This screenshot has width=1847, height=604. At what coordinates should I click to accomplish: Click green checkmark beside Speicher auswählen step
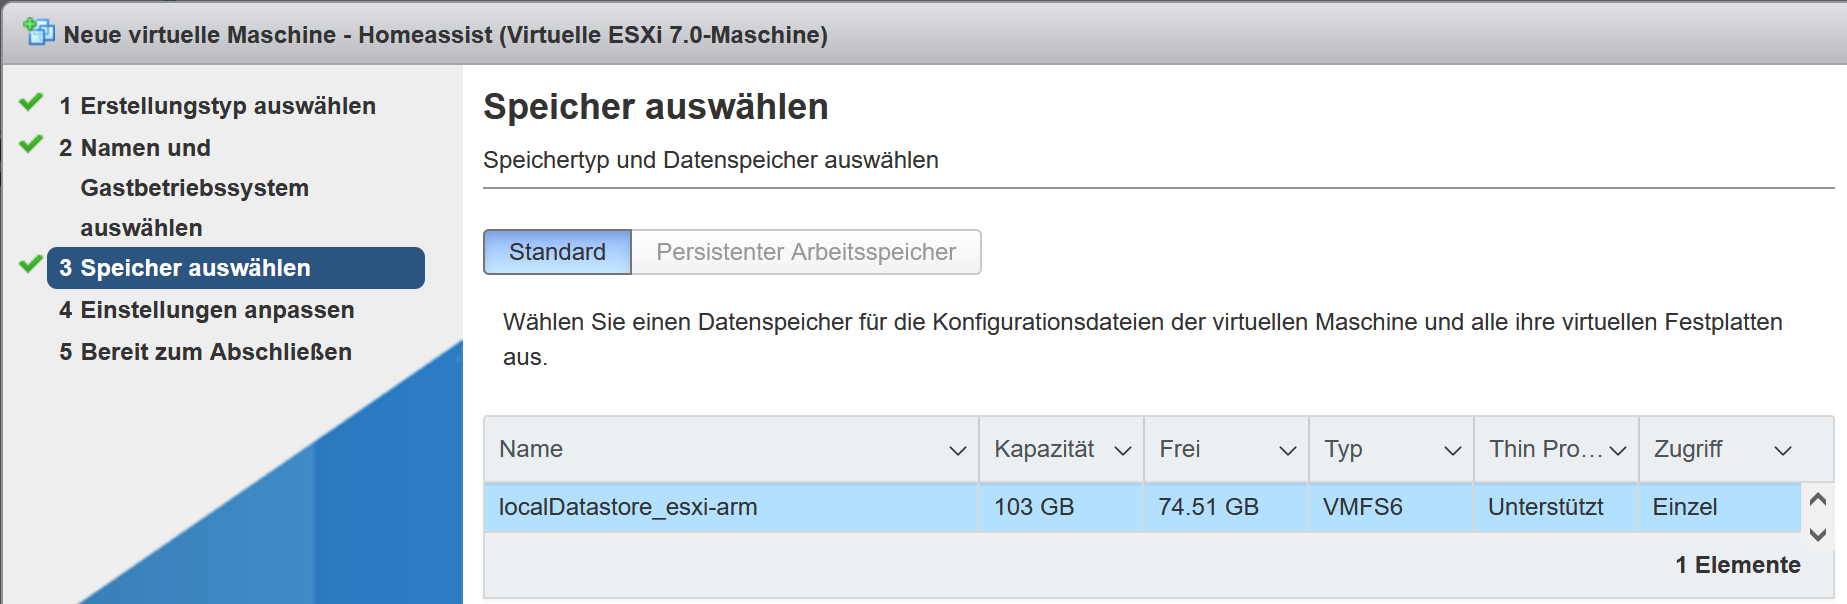(31, 264)
